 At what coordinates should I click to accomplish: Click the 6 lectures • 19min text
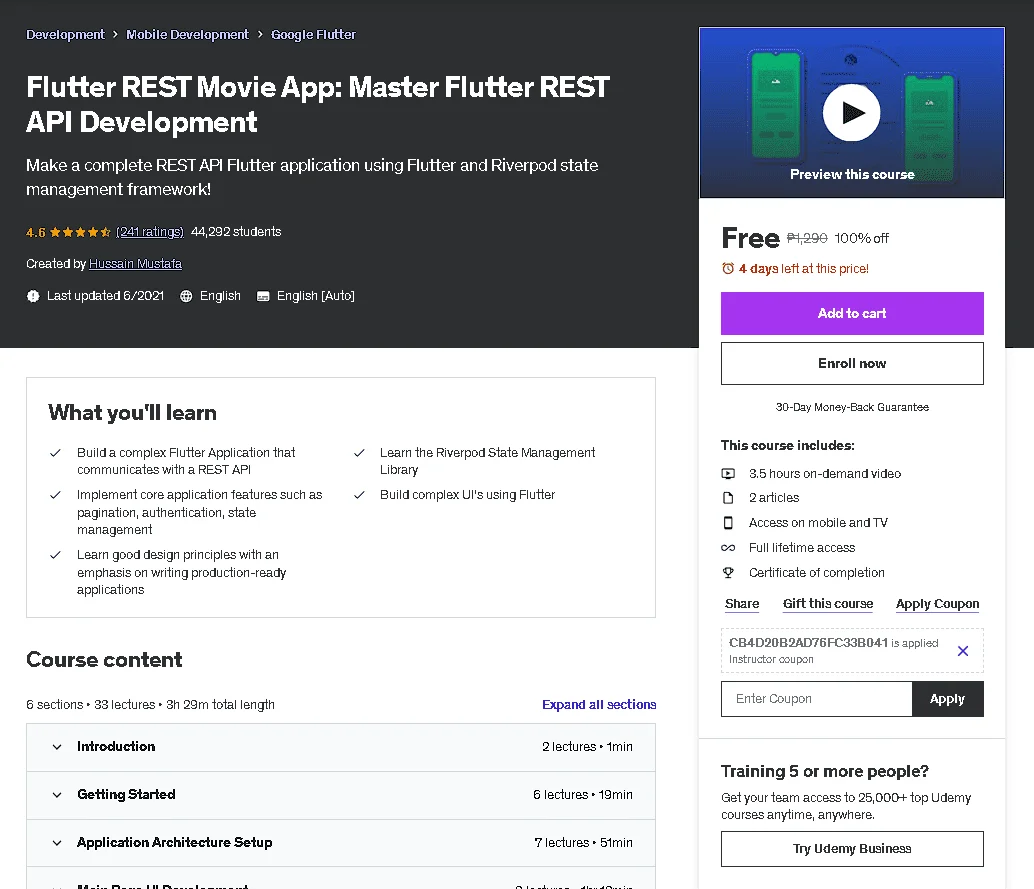(583, 795)
